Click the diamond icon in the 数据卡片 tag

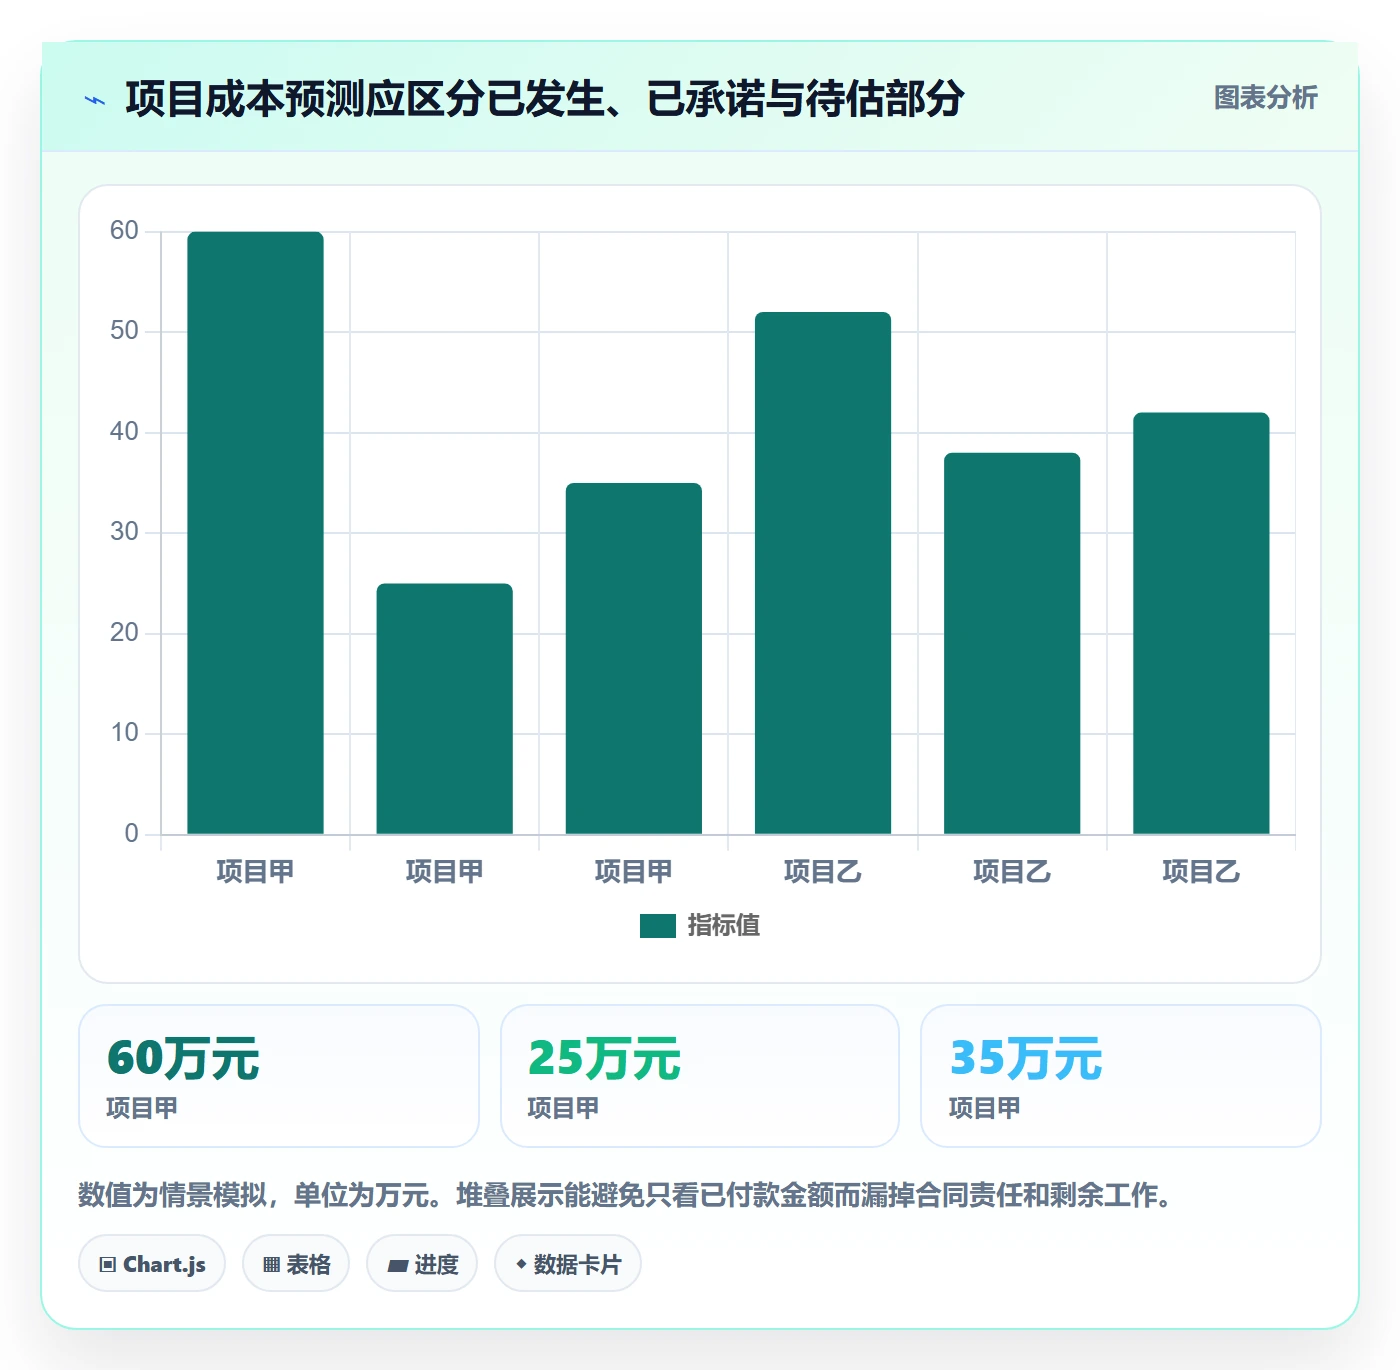[x=521, y=1264]
